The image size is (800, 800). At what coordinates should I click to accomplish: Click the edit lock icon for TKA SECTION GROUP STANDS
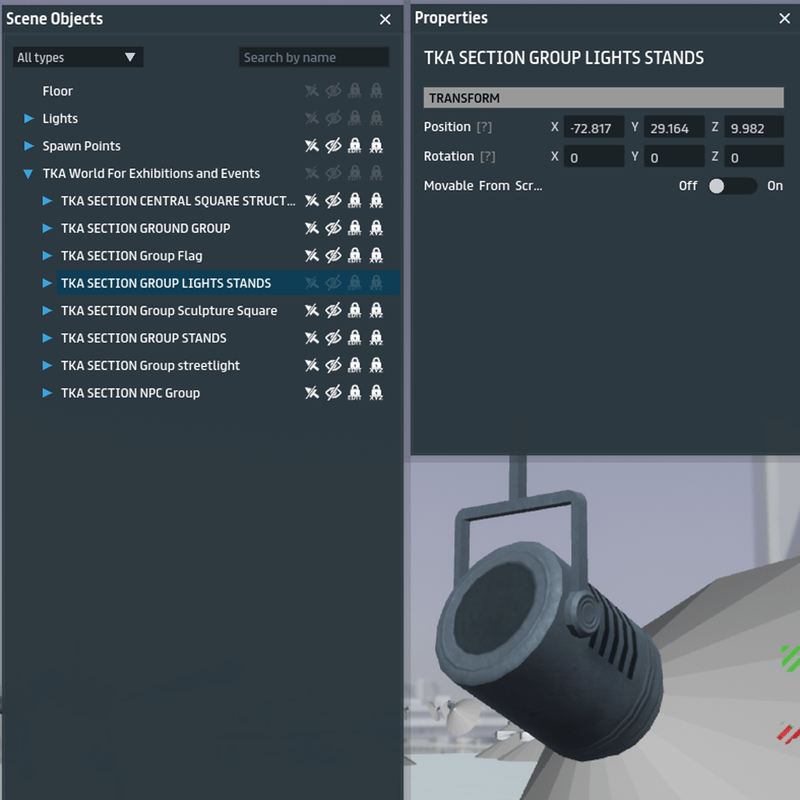[x=354, y=338]
